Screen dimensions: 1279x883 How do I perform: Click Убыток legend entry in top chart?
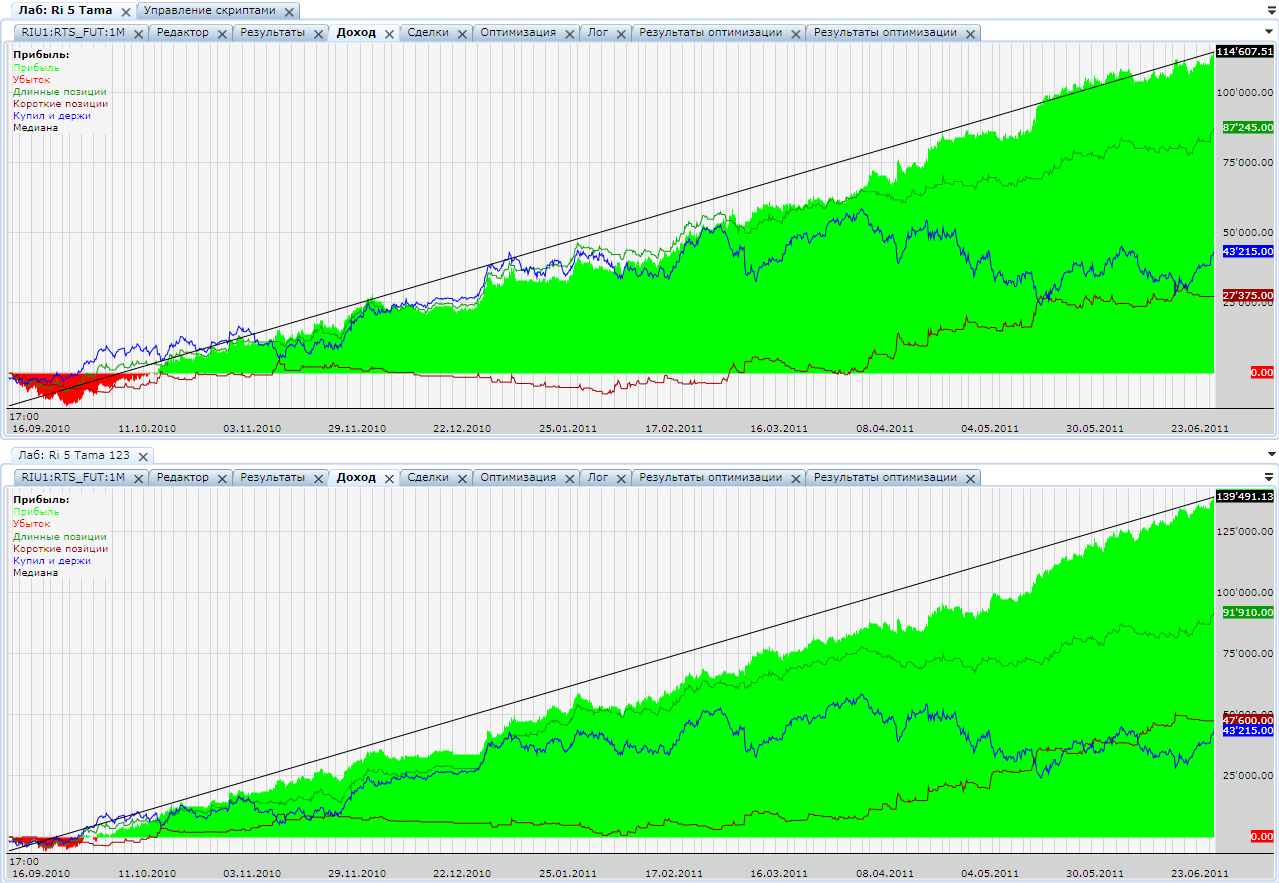[30, 79]
